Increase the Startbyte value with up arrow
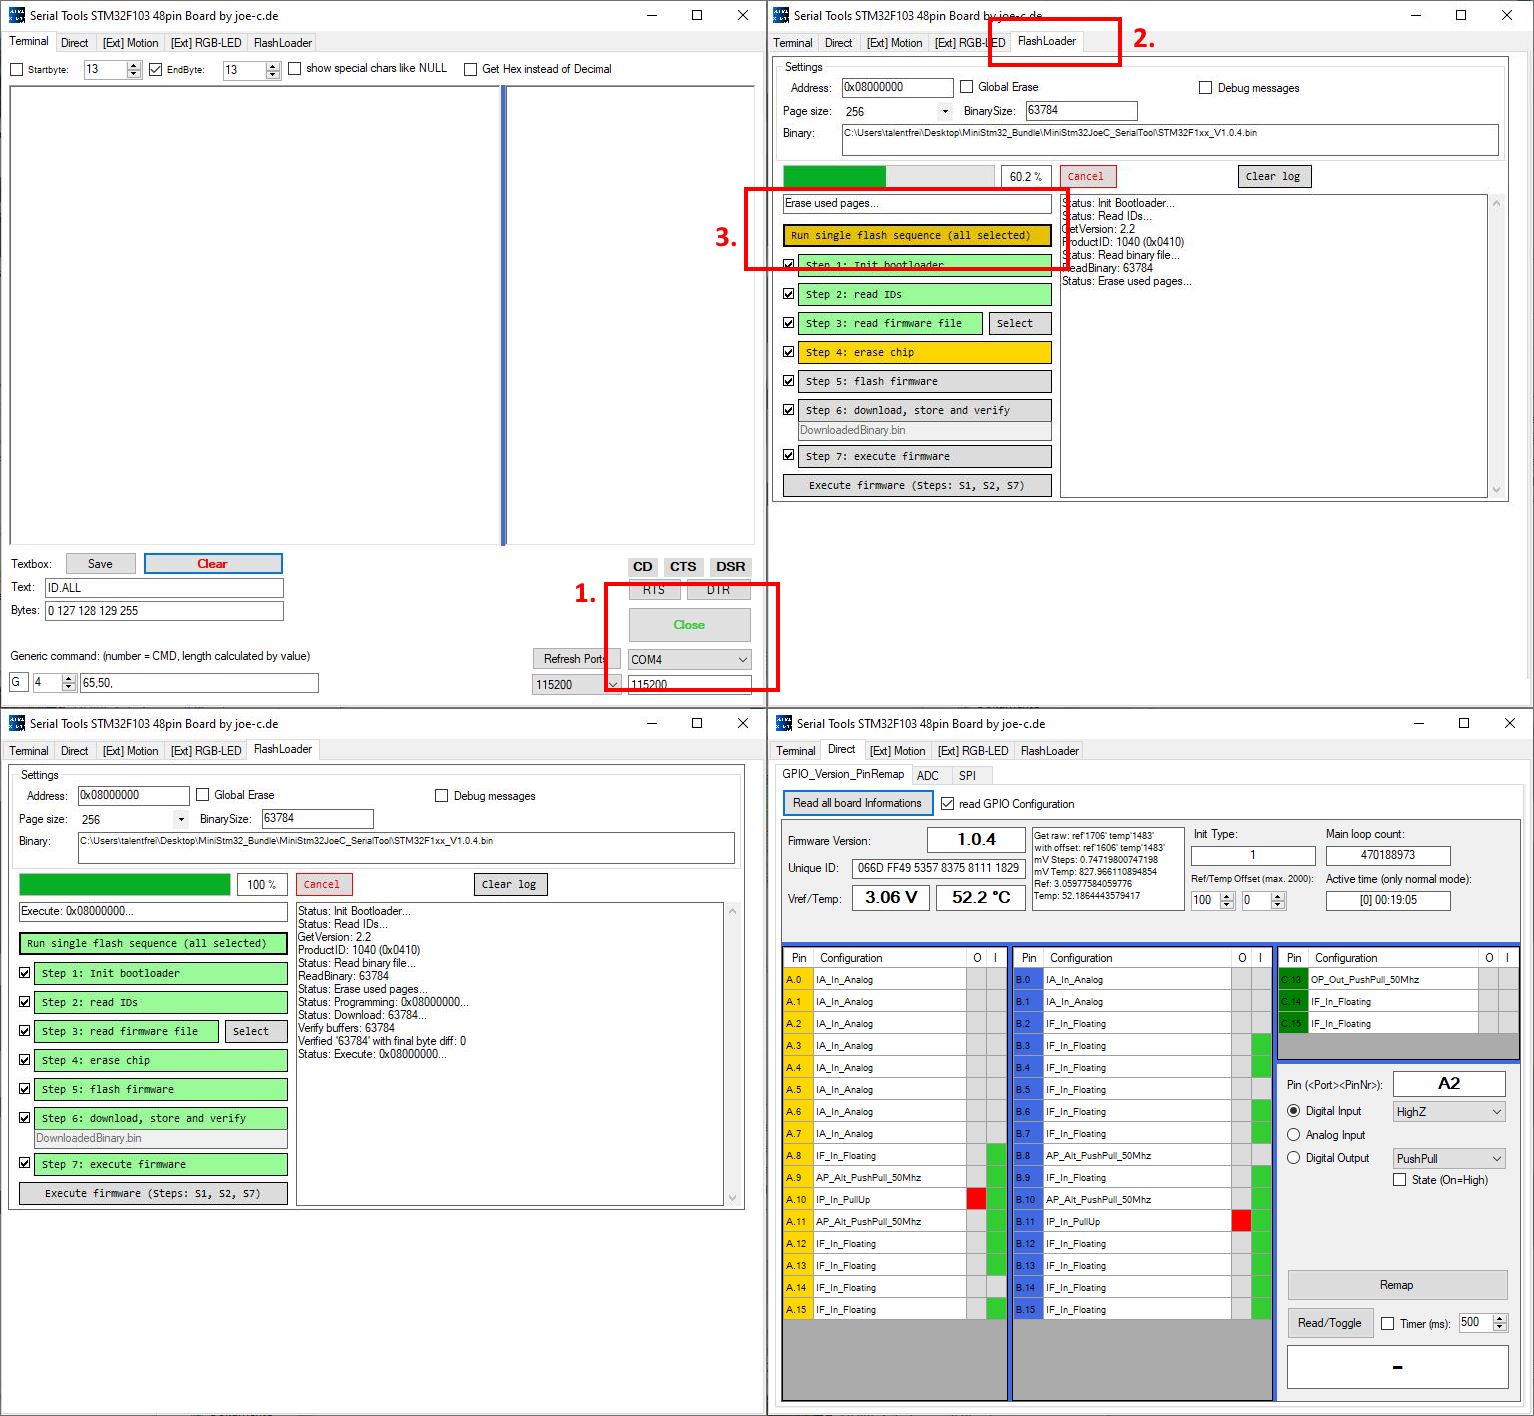This screenshot has width=1534, height=1416. coord(134,65)
